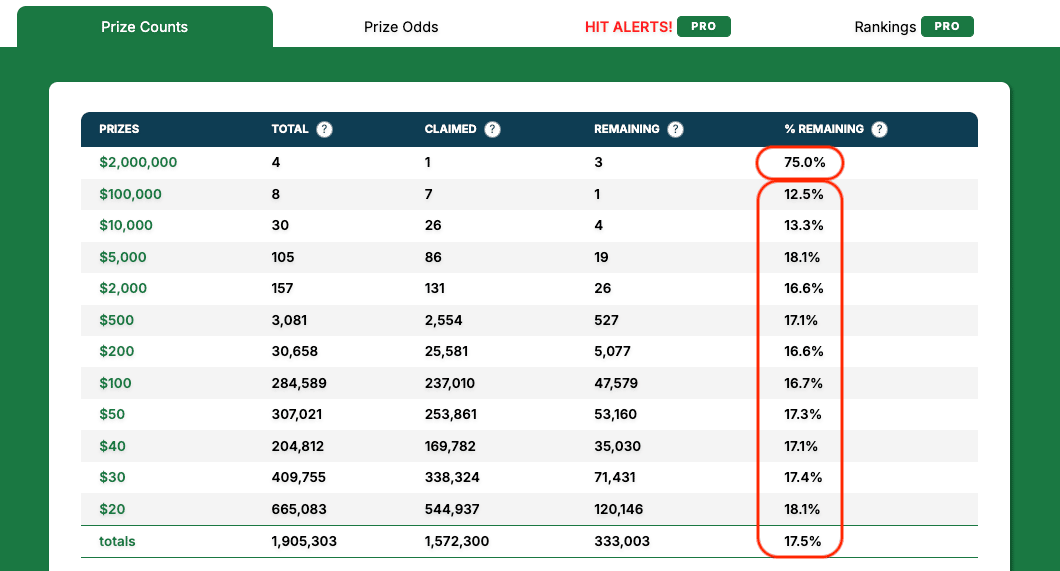Click the PRO badge next to Rankings
Image resolution: width=1060 pixels, height=571 pixels.
947,26
